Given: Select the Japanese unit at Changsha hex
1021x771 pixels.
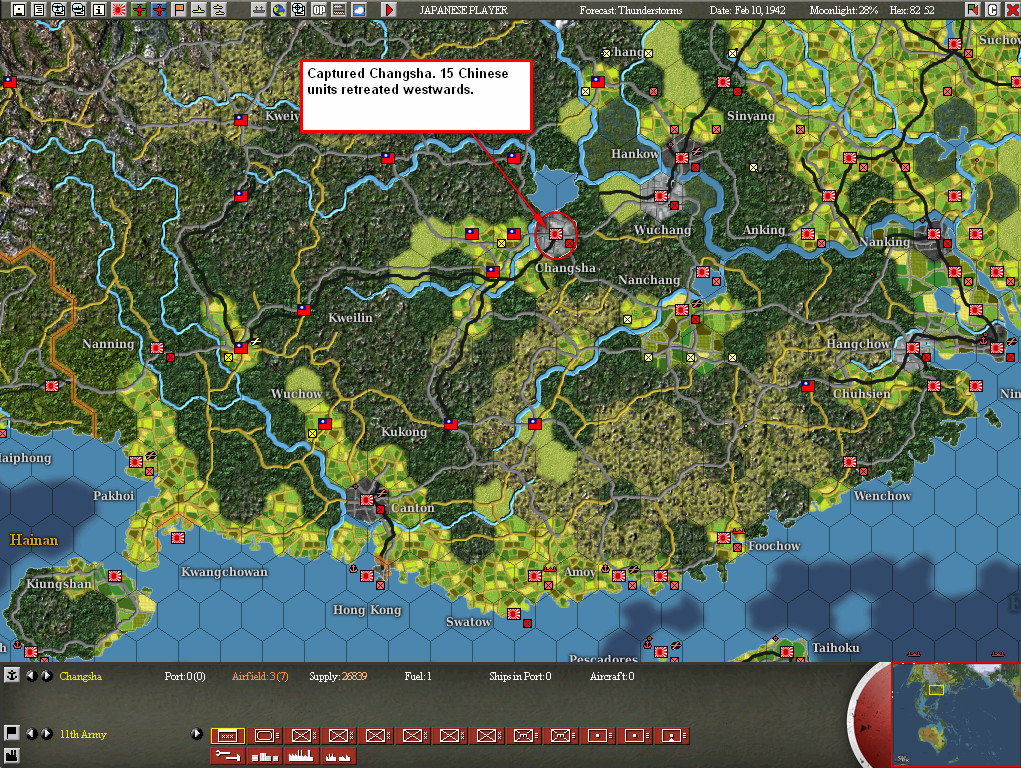Looking at the screenshot, I should [x=555, y=234].
